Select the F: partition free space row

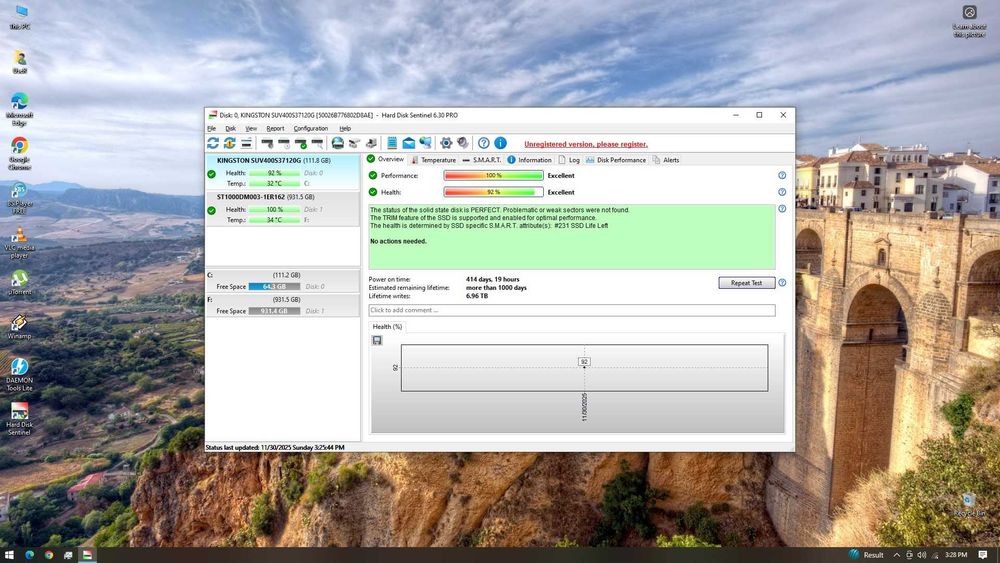283,305
